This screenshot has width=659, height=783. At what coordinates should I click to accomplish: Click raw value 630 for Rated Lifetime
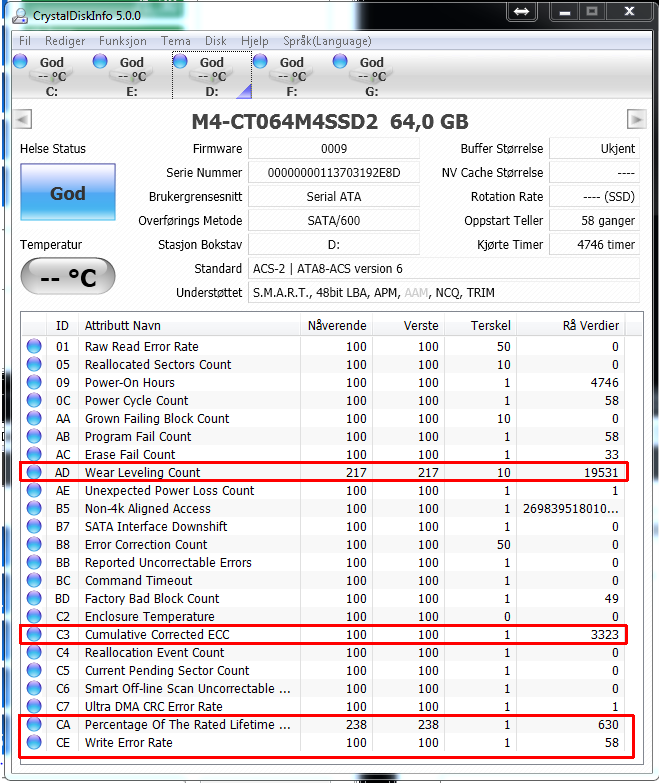pos(608,724)
